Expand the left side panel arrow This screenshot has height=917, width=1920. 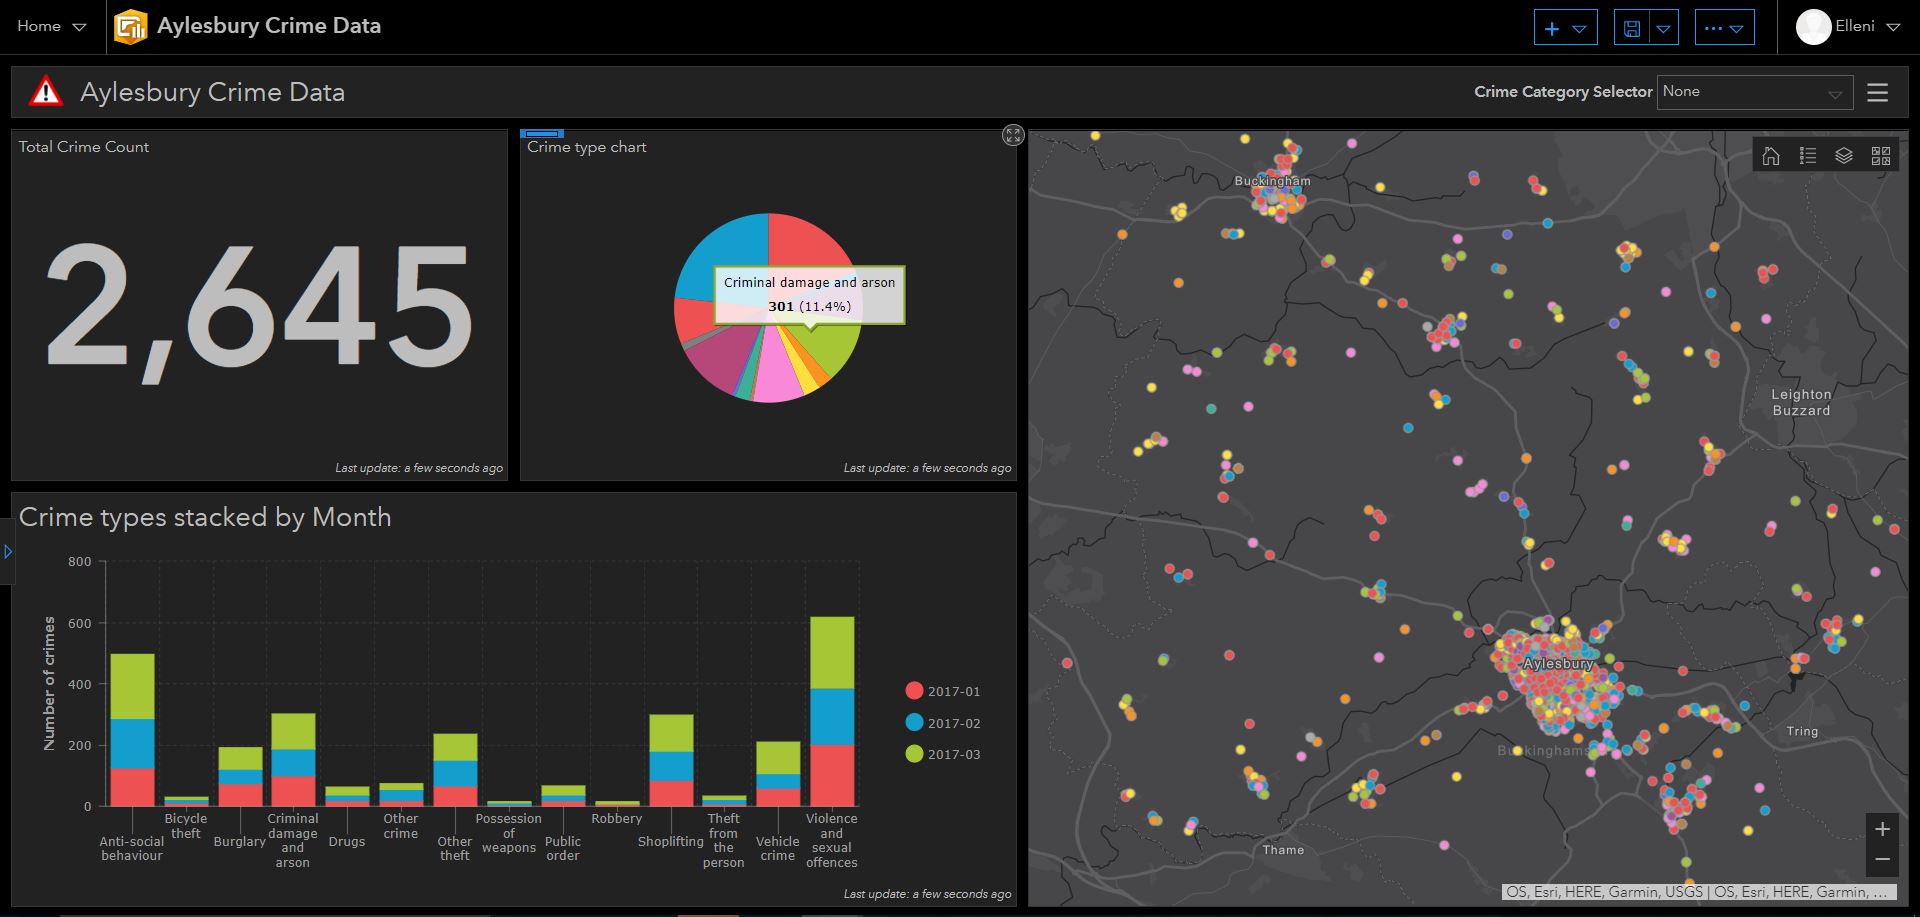click(7, 551)
